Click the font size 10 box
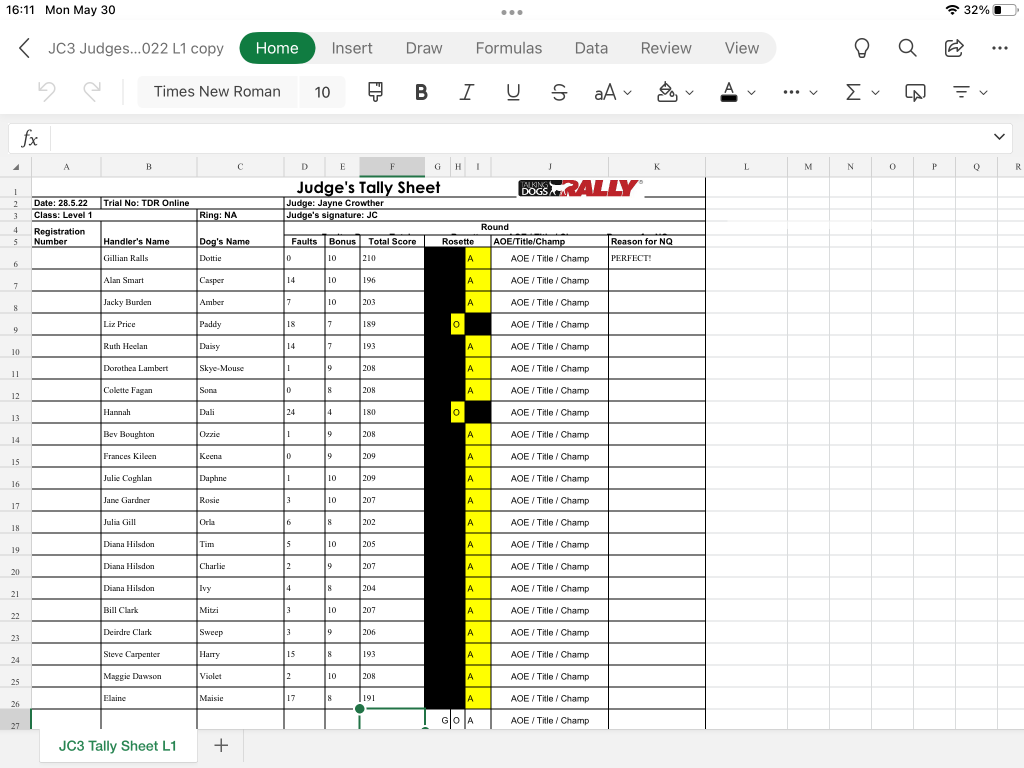Image resolution: width=1024 pixels, height=768 pixels. (x=322, y=92)
